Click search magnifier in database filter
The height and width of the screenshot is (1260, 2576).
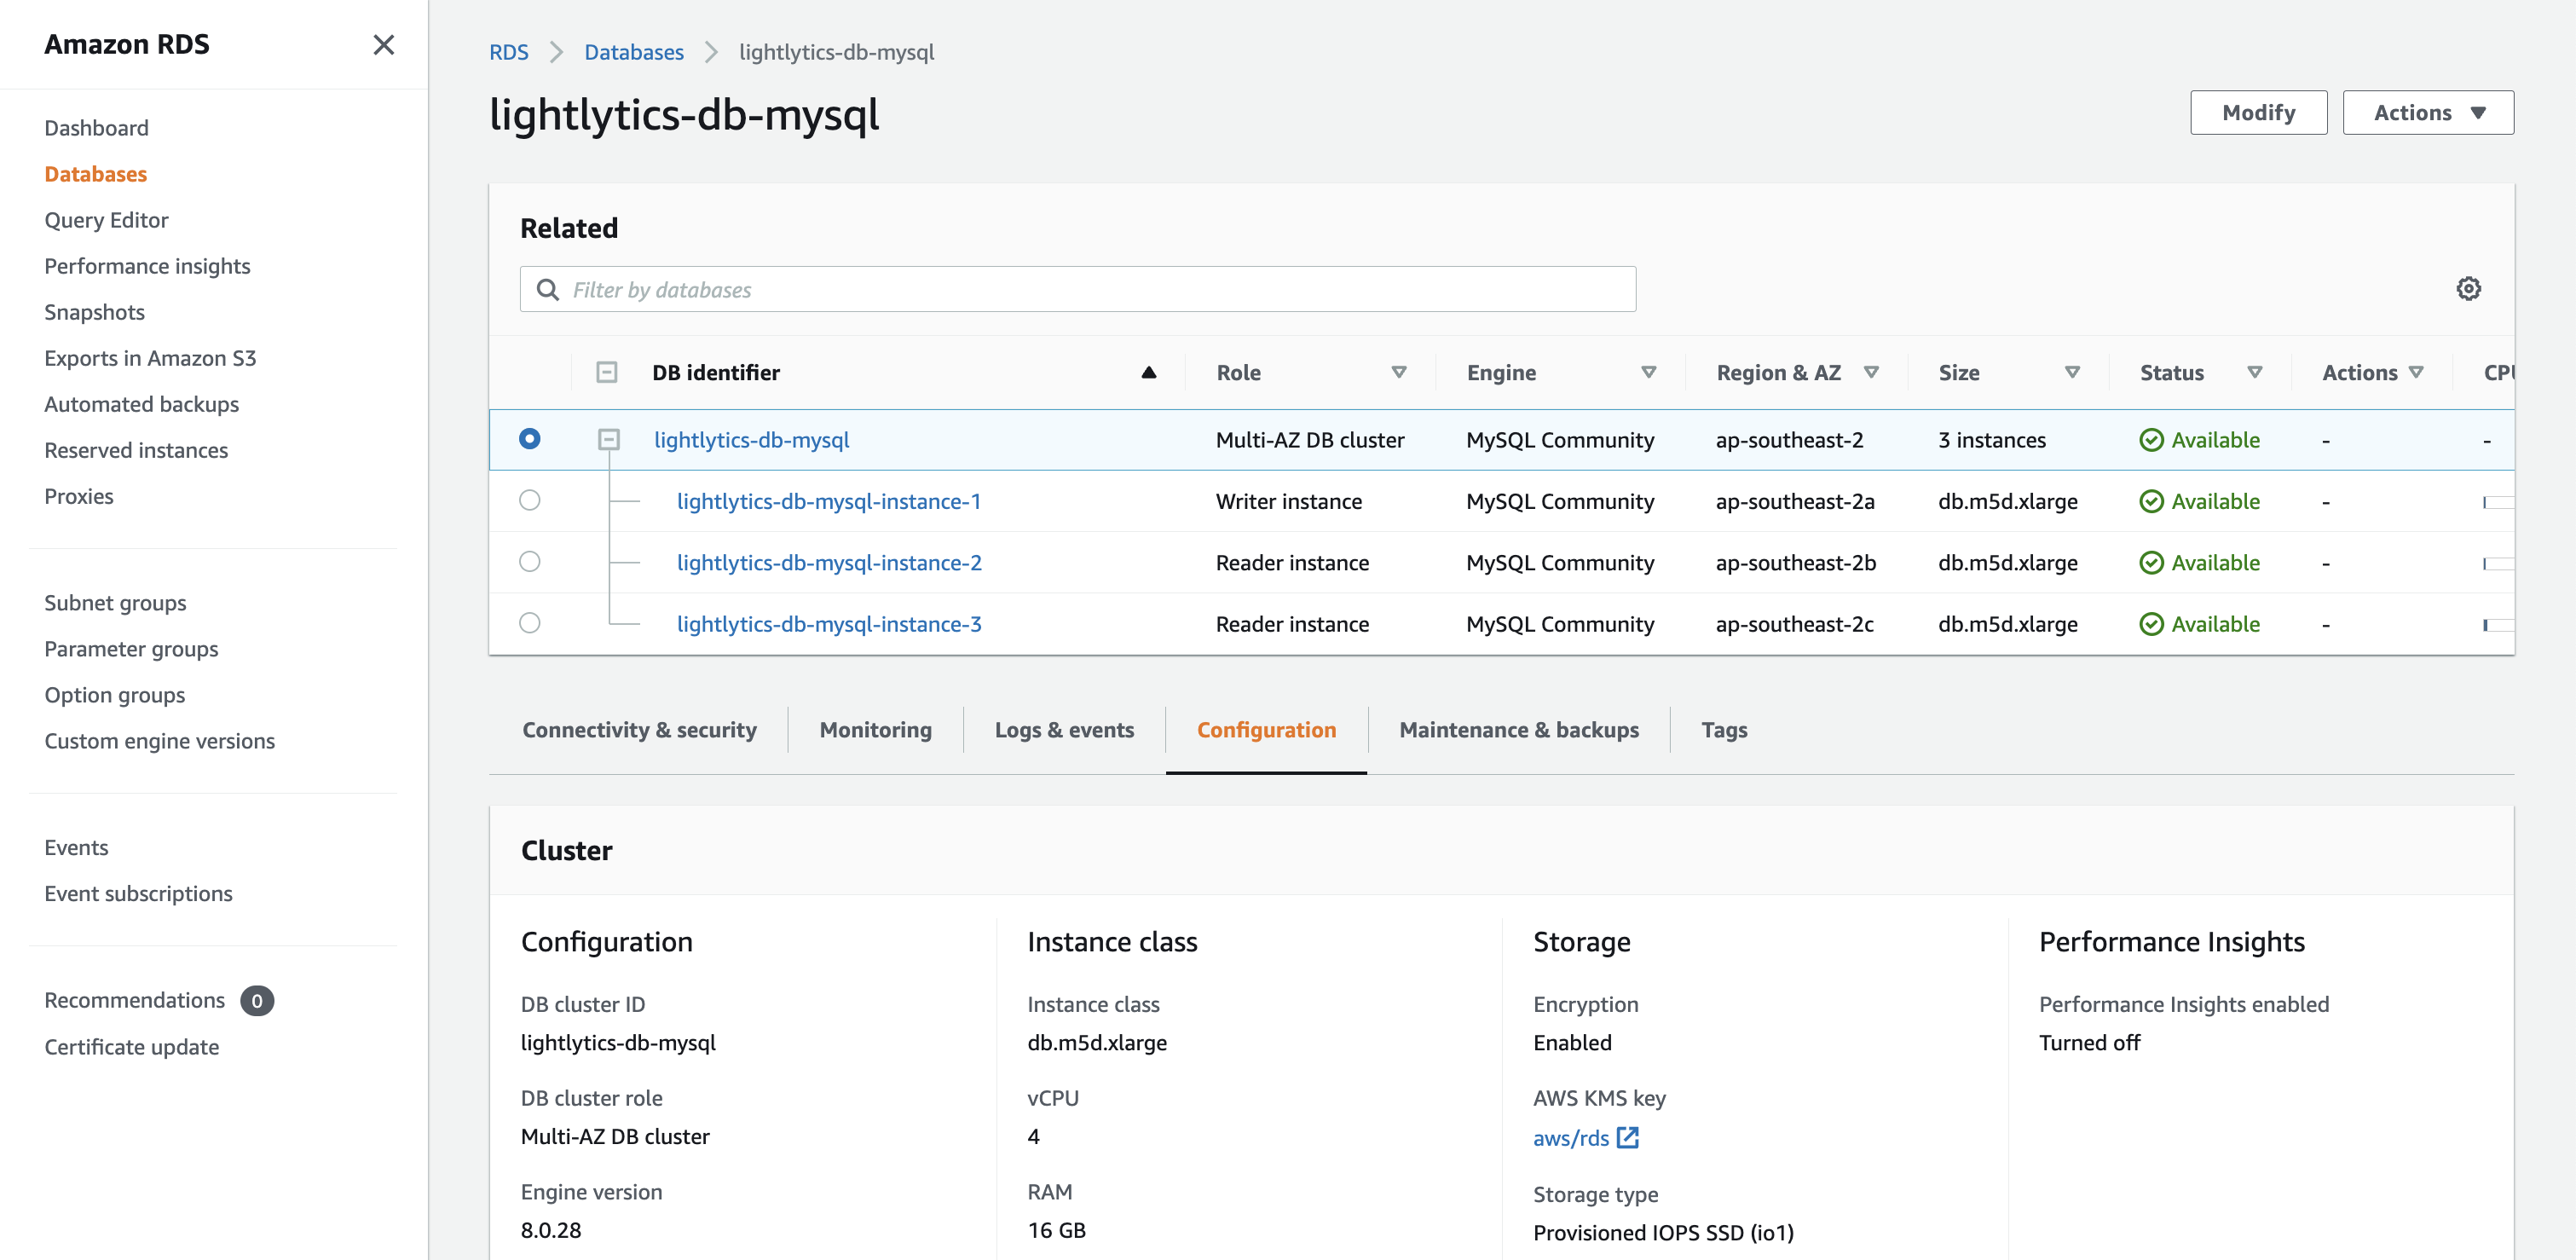point(548,290)
